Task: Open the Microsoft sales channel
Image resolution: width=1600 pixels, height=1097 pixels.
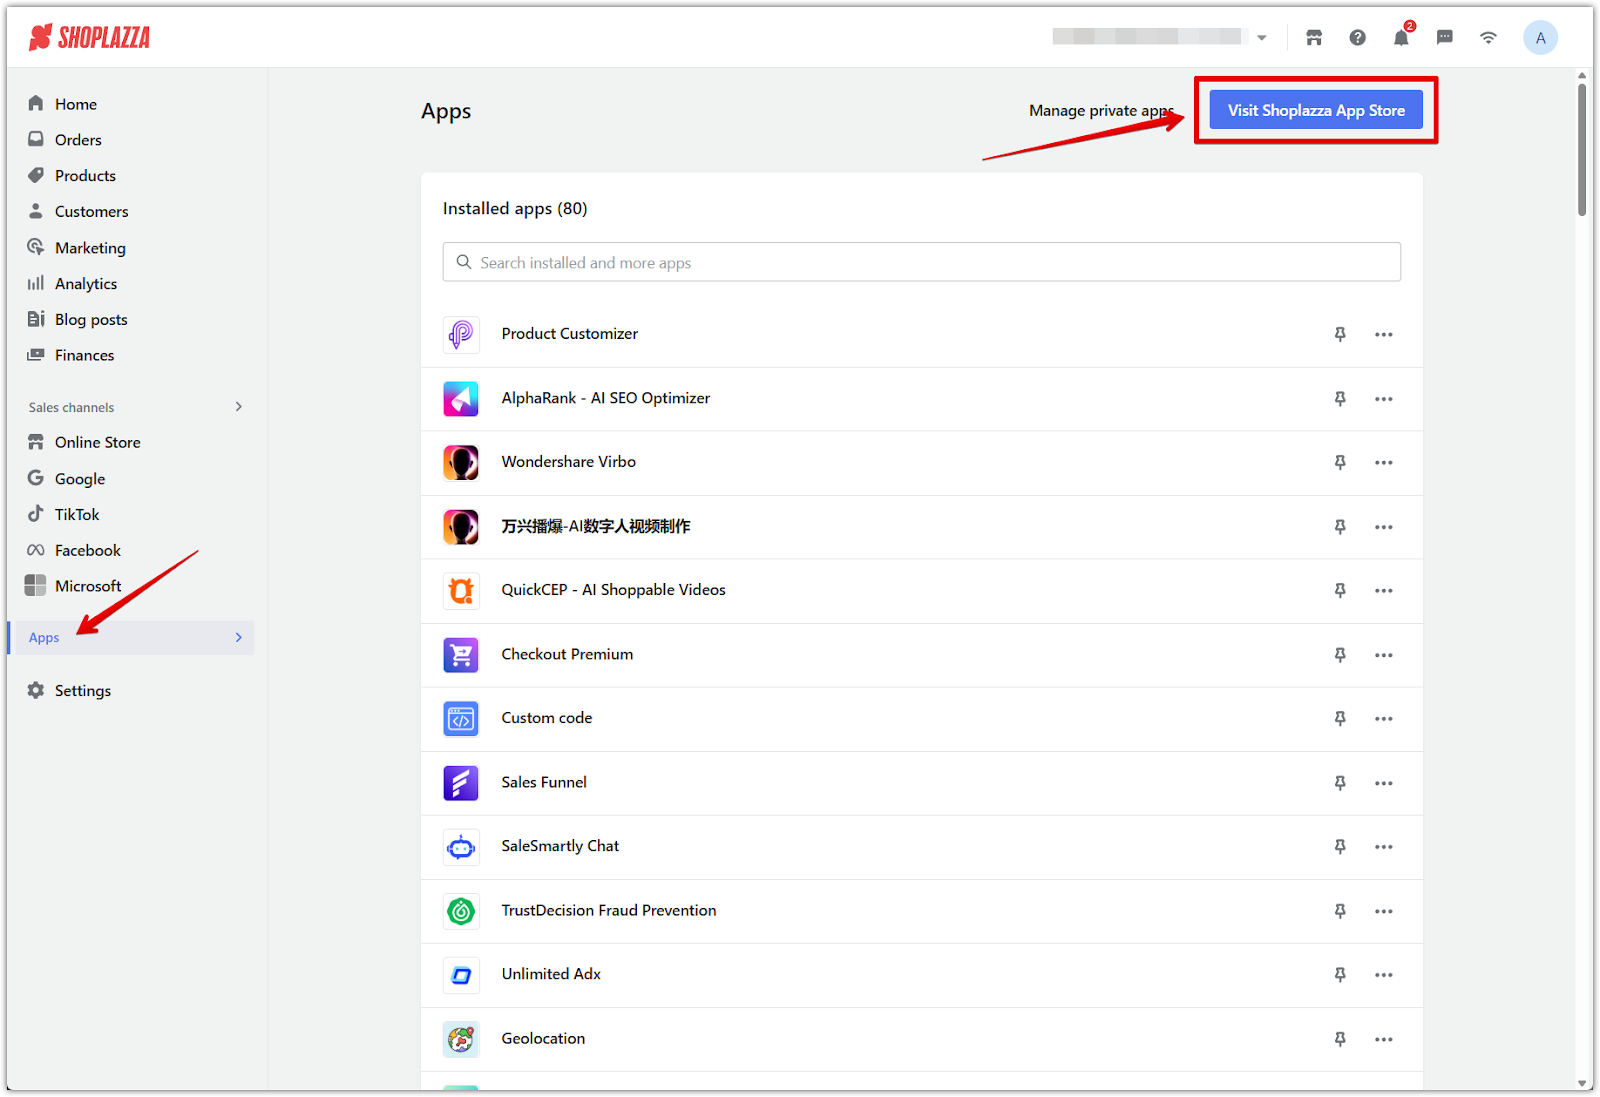Action: click(x=88, y=586)
